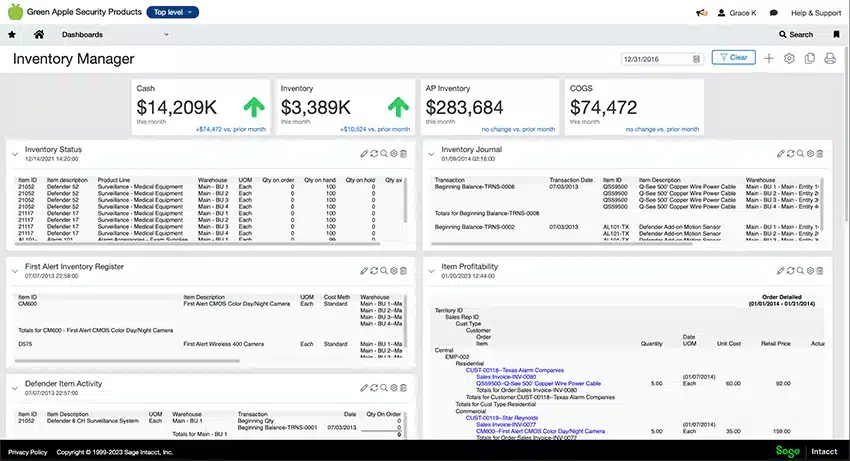Open the calendar picker icon
Image resolution: width=850 pixels, height=461 pixels.
pyautogui.click(x=696, y=59)
